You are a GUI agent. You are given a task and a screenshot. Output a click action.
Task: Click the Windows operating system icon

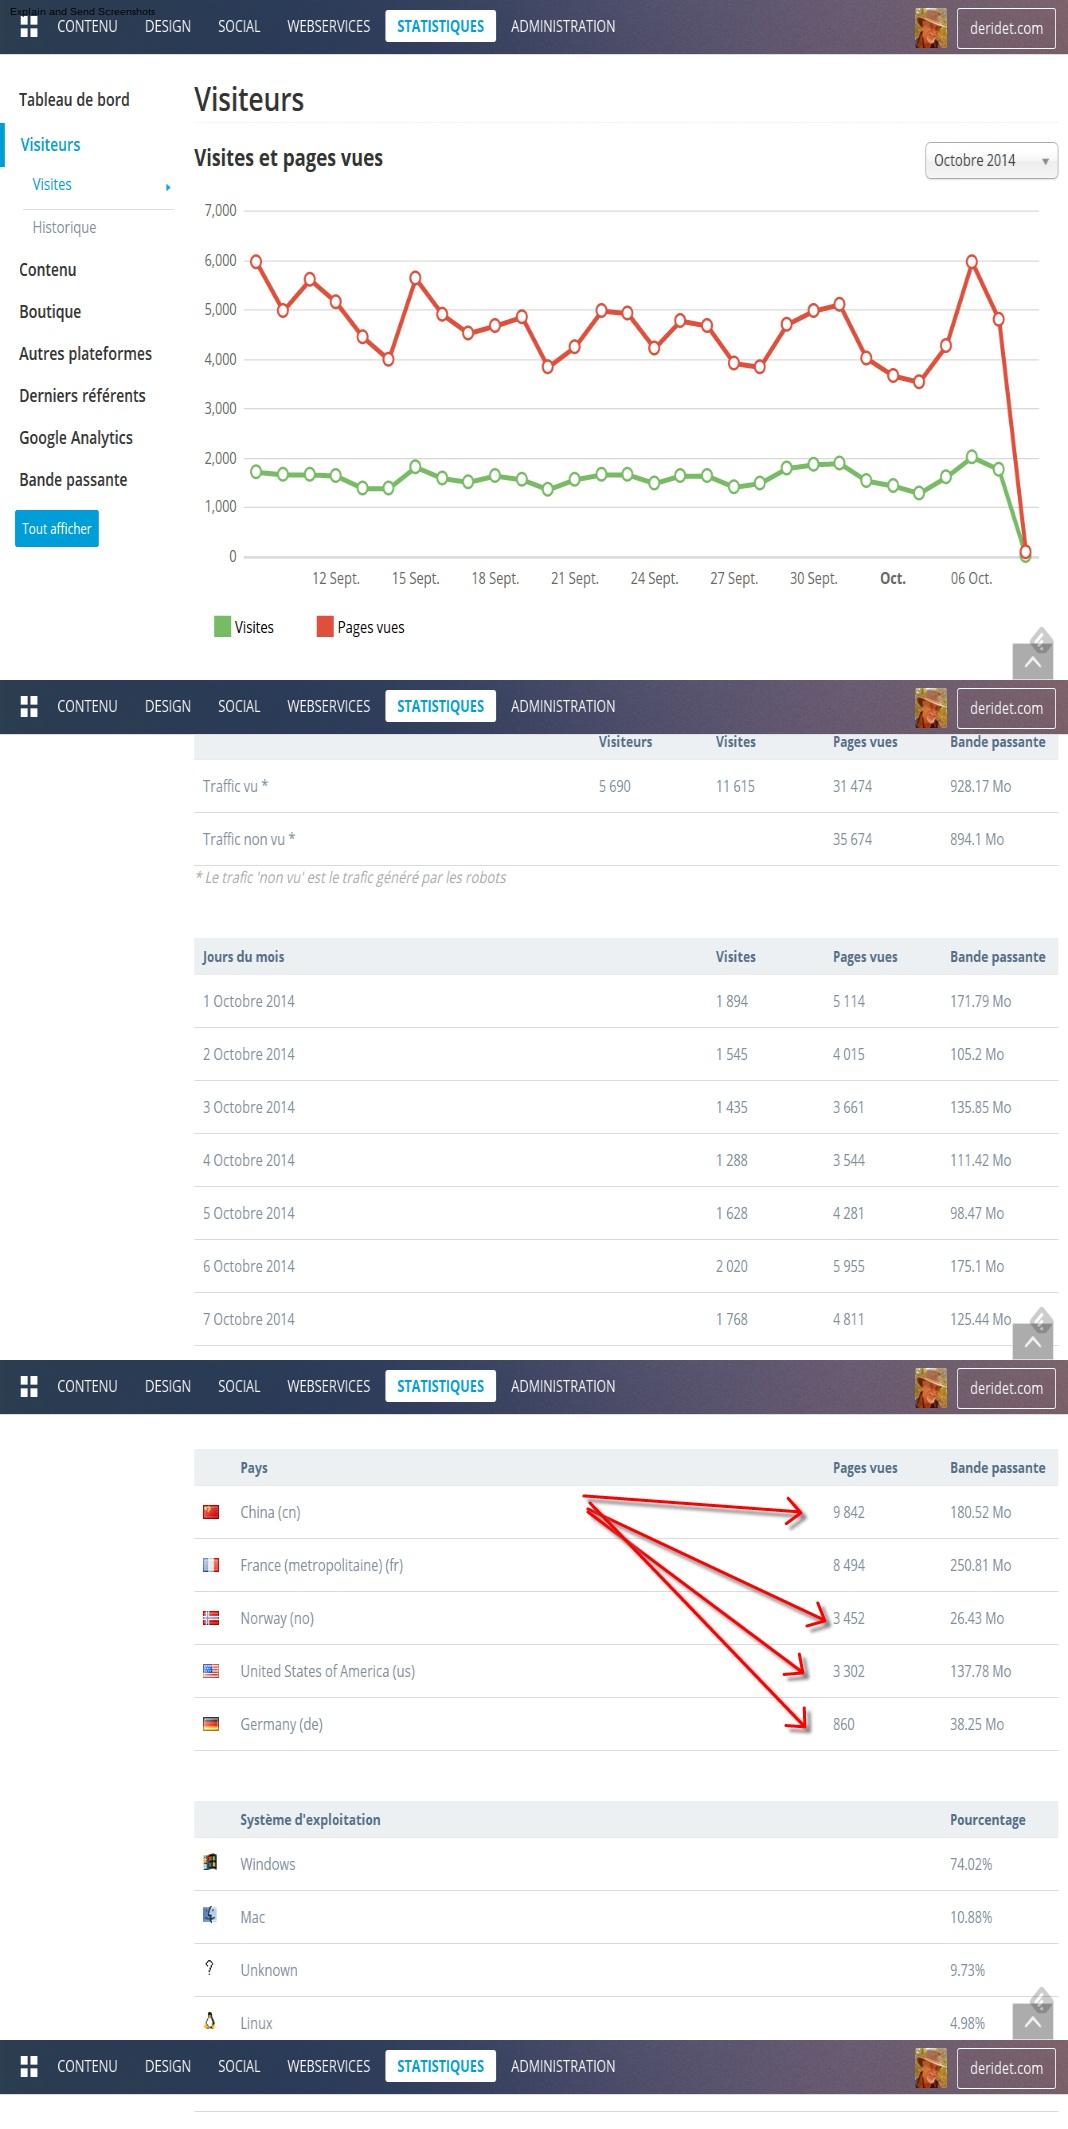point(210,1863)
